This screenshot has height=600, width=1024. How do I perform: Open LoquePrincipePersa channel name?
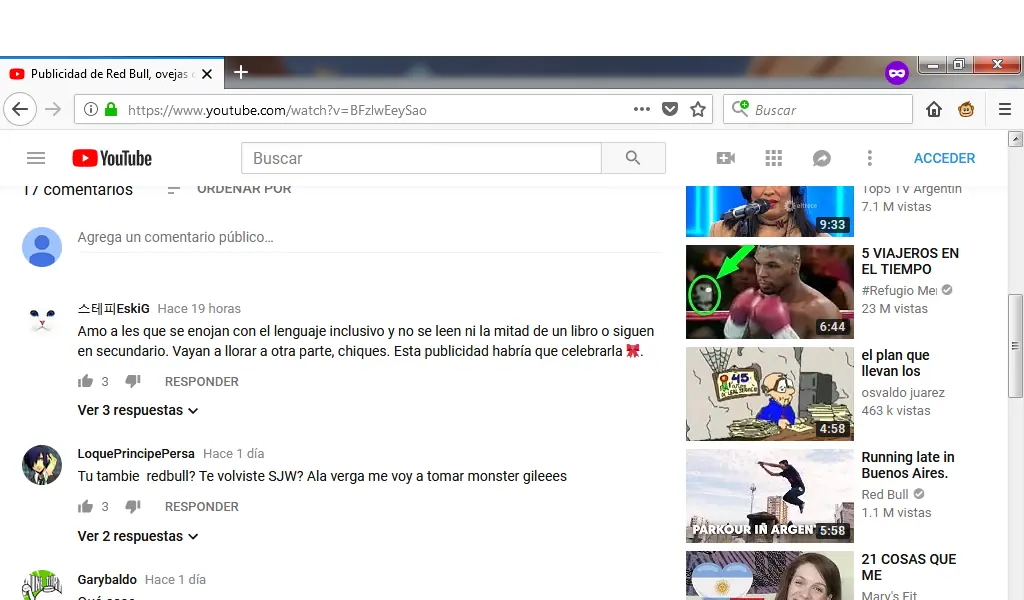click(136, 454)
